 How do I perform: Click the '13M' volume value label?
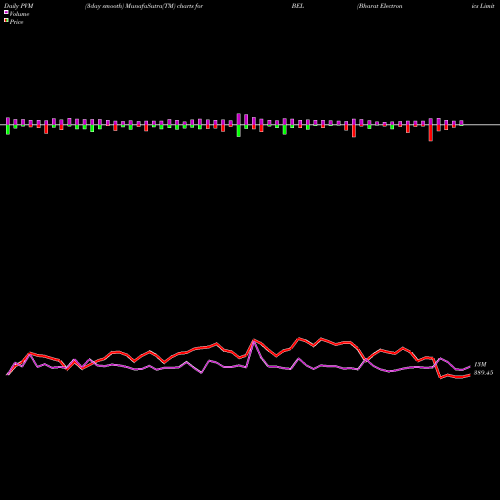pyautogui.click(x=480, y=364)
